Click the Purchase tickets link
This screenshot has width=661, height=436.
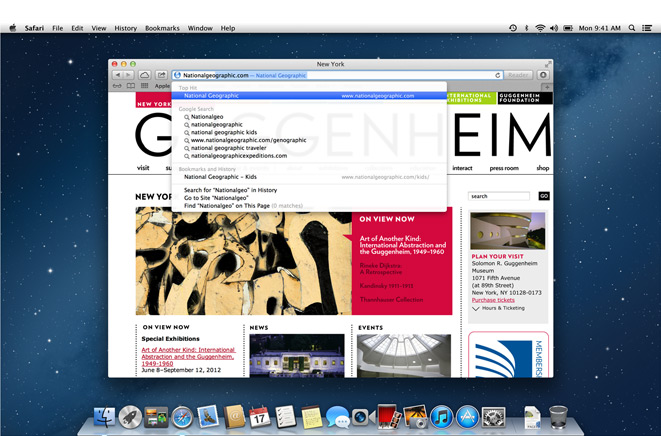(x=493, y=299)
